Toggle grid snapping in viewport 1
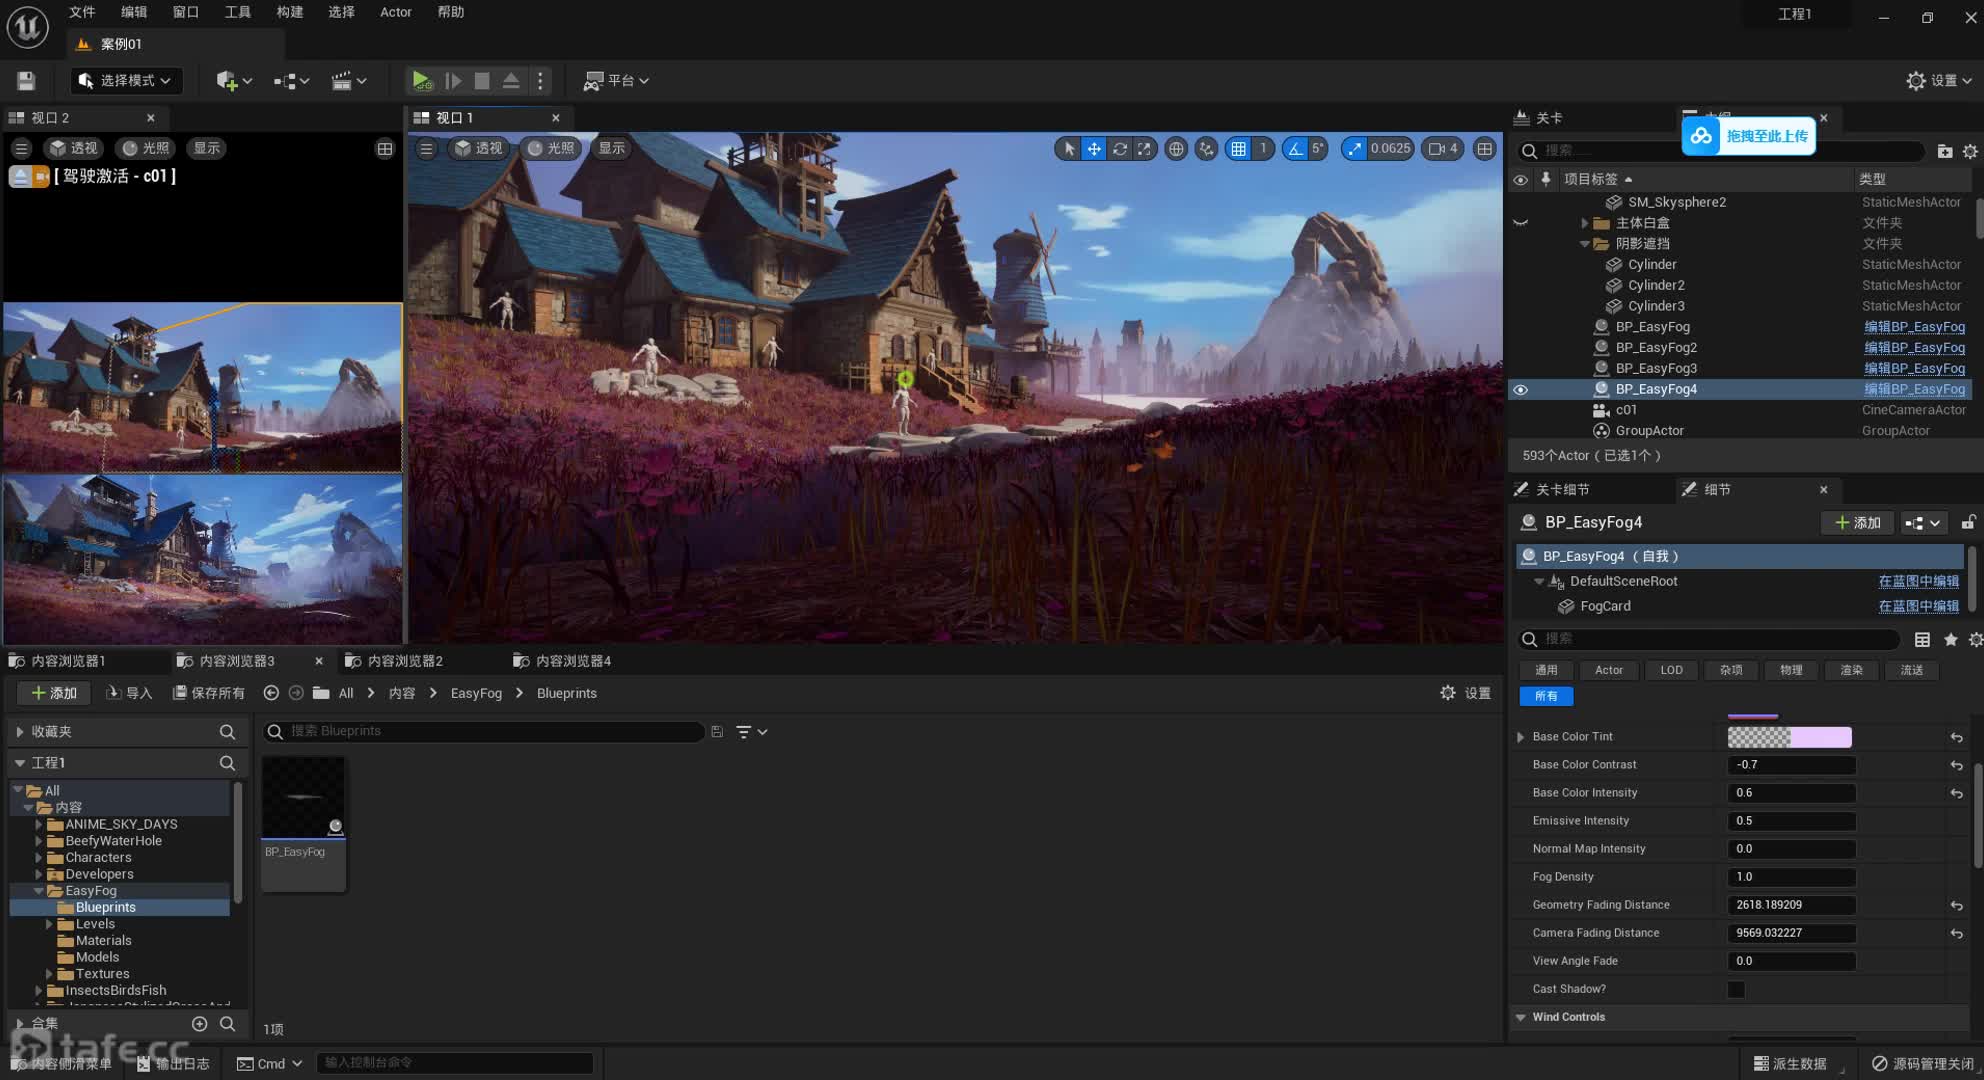Viewport: 1984px width, 1080px height. (x=1238, y=148)
